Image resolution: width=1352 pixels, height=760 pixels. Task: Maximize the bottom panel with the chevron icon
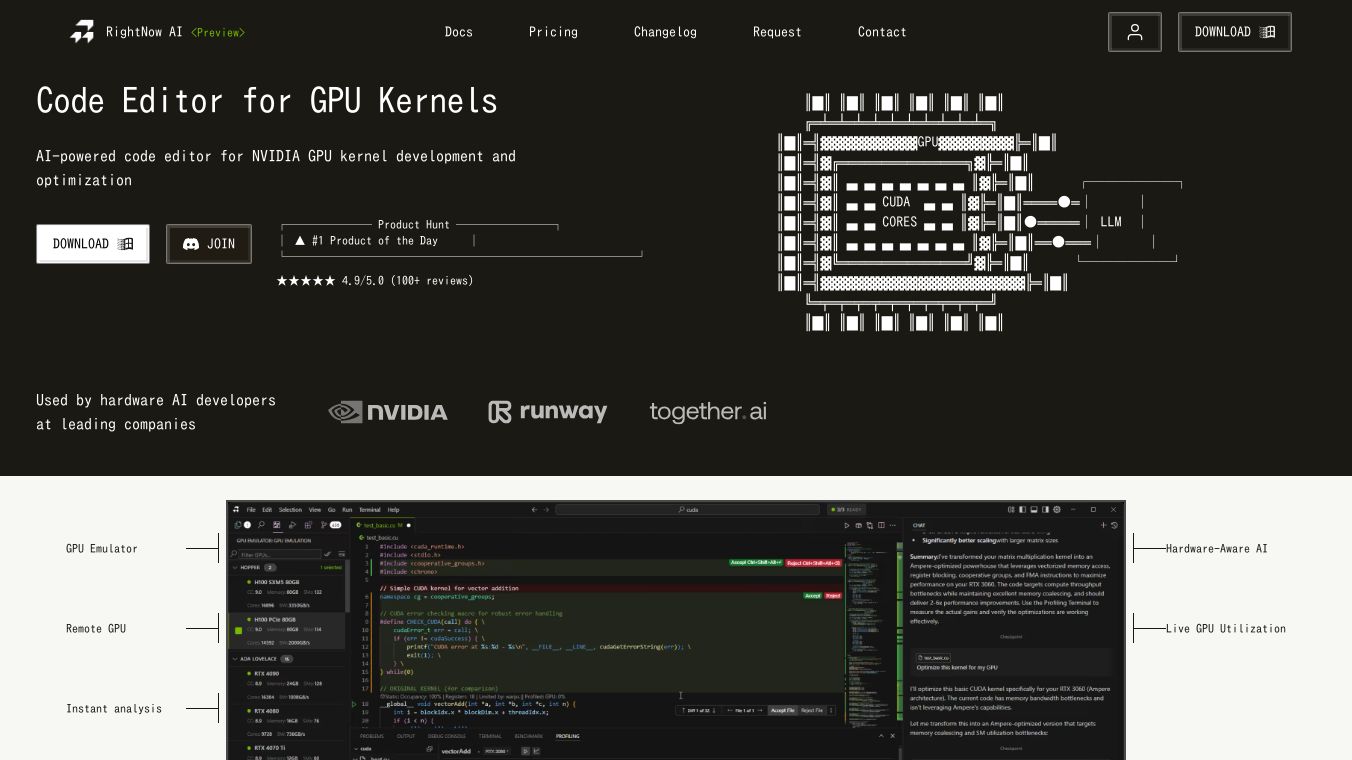click(880, 736)
